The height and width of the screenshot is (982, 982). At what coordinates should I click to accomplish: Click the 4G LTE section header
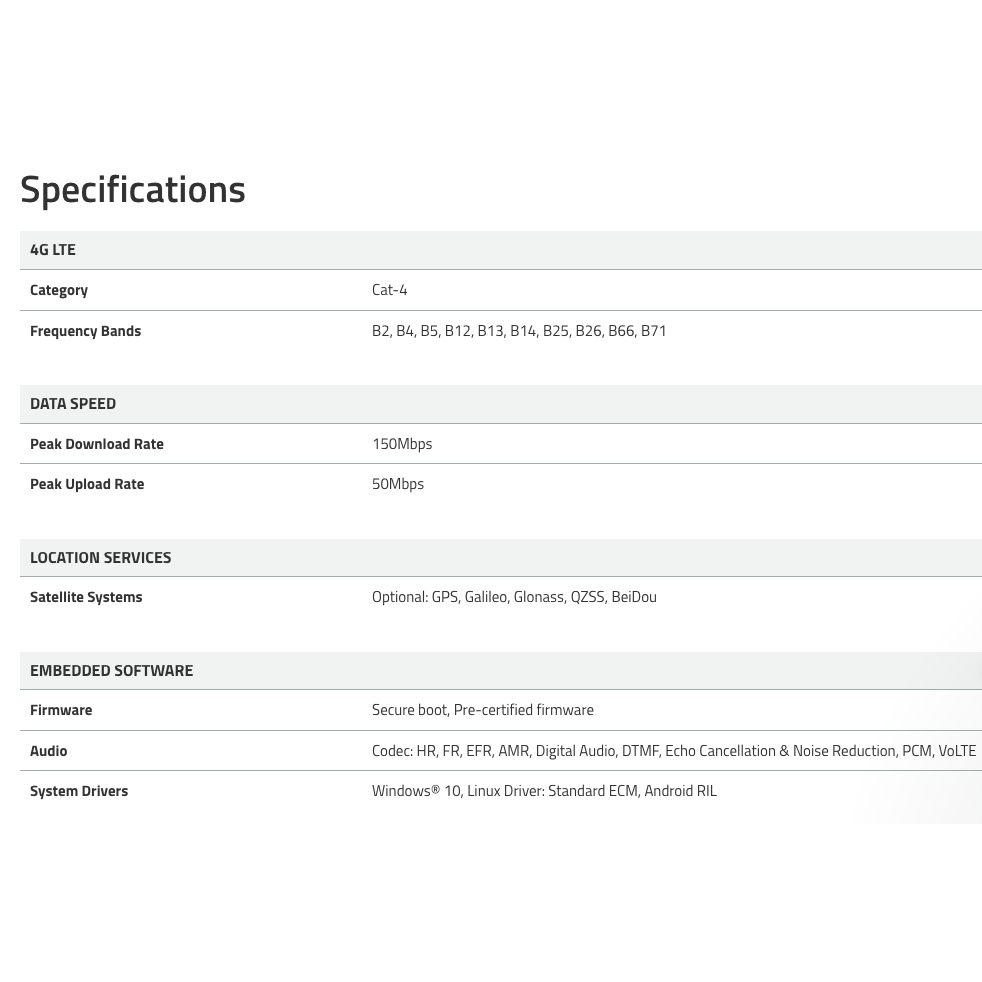pos(53,249)
